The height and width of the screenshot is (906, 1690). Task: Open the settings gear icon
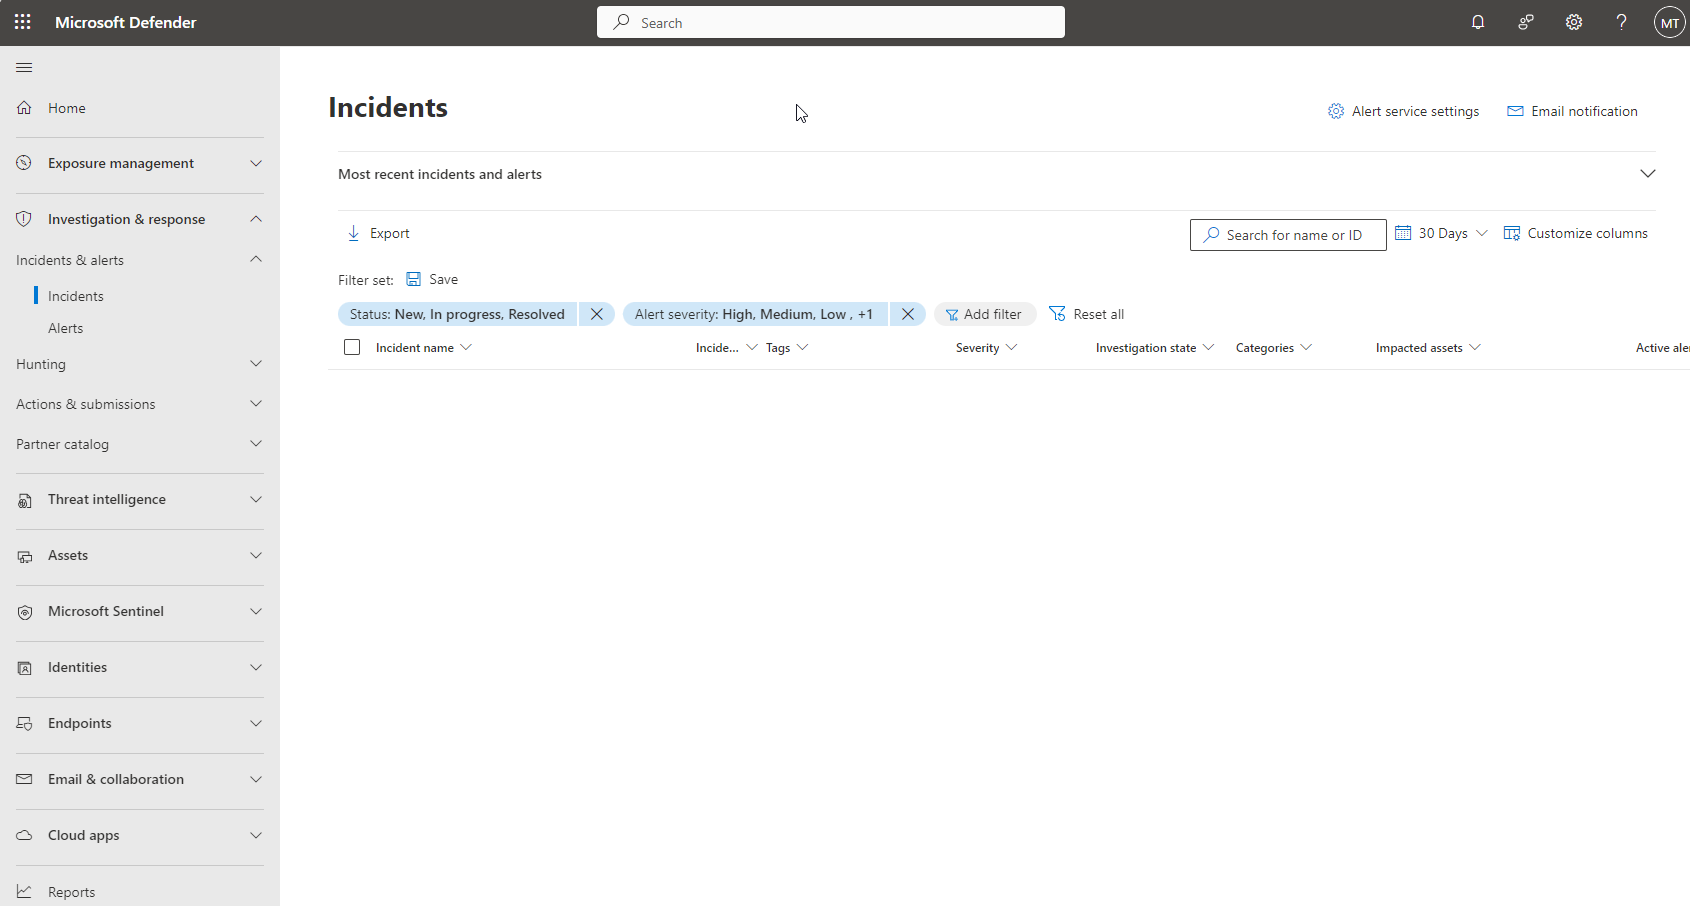click(1574, 22)
